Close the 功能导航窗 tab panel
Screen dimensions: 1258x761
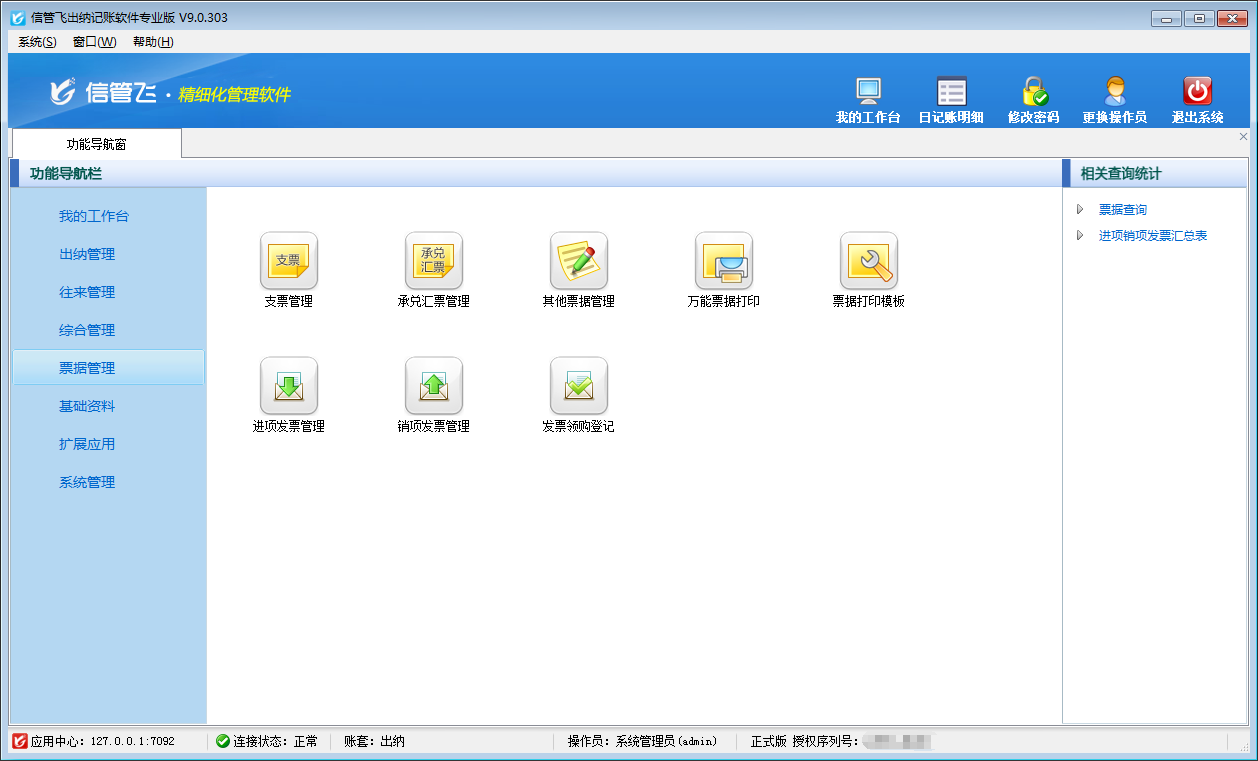(1243, 137)
